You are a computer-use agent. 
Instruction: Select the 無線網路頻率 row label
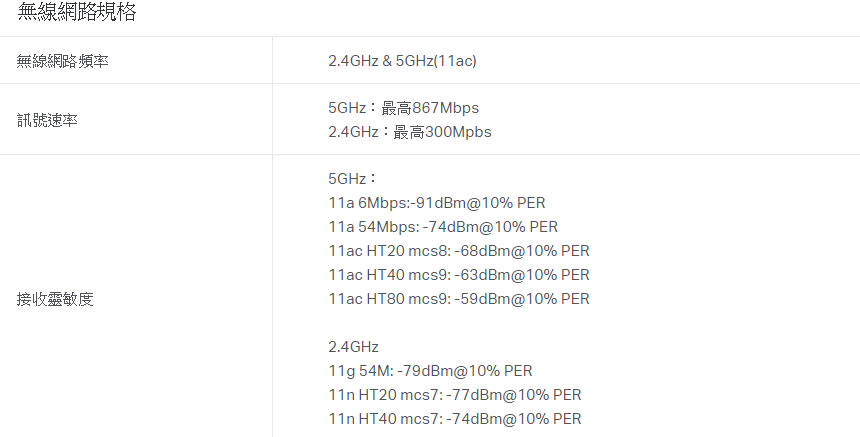[x=63, y=61]
